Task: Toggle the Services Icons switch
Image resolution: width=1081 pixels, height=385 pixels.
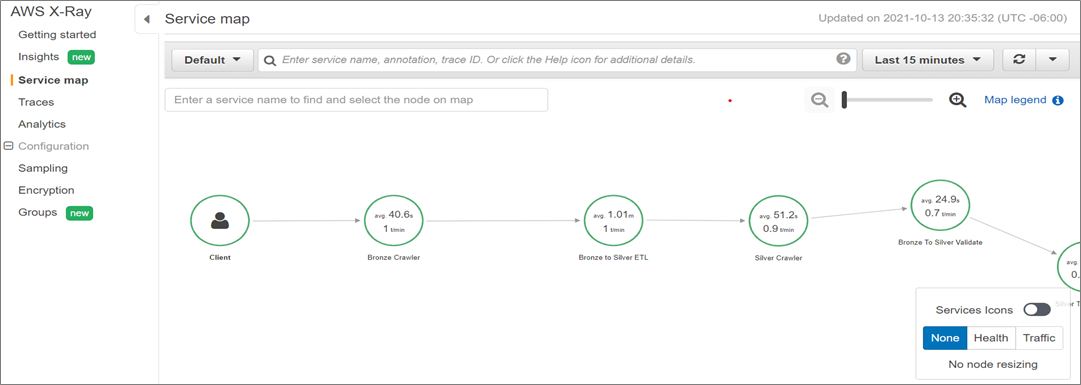Action: pyautogui.click(x=1036, y=310)
